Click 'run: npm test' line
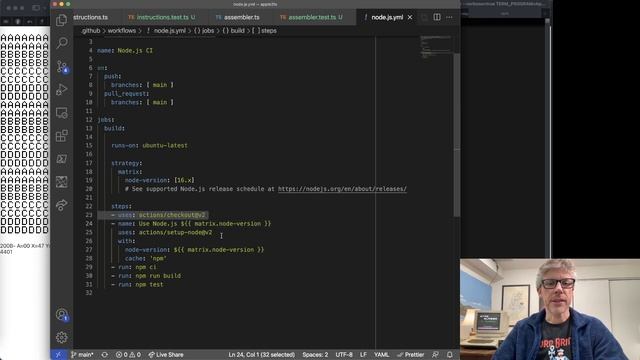Viewport: 640px width, 360px height. click(138, 284)
